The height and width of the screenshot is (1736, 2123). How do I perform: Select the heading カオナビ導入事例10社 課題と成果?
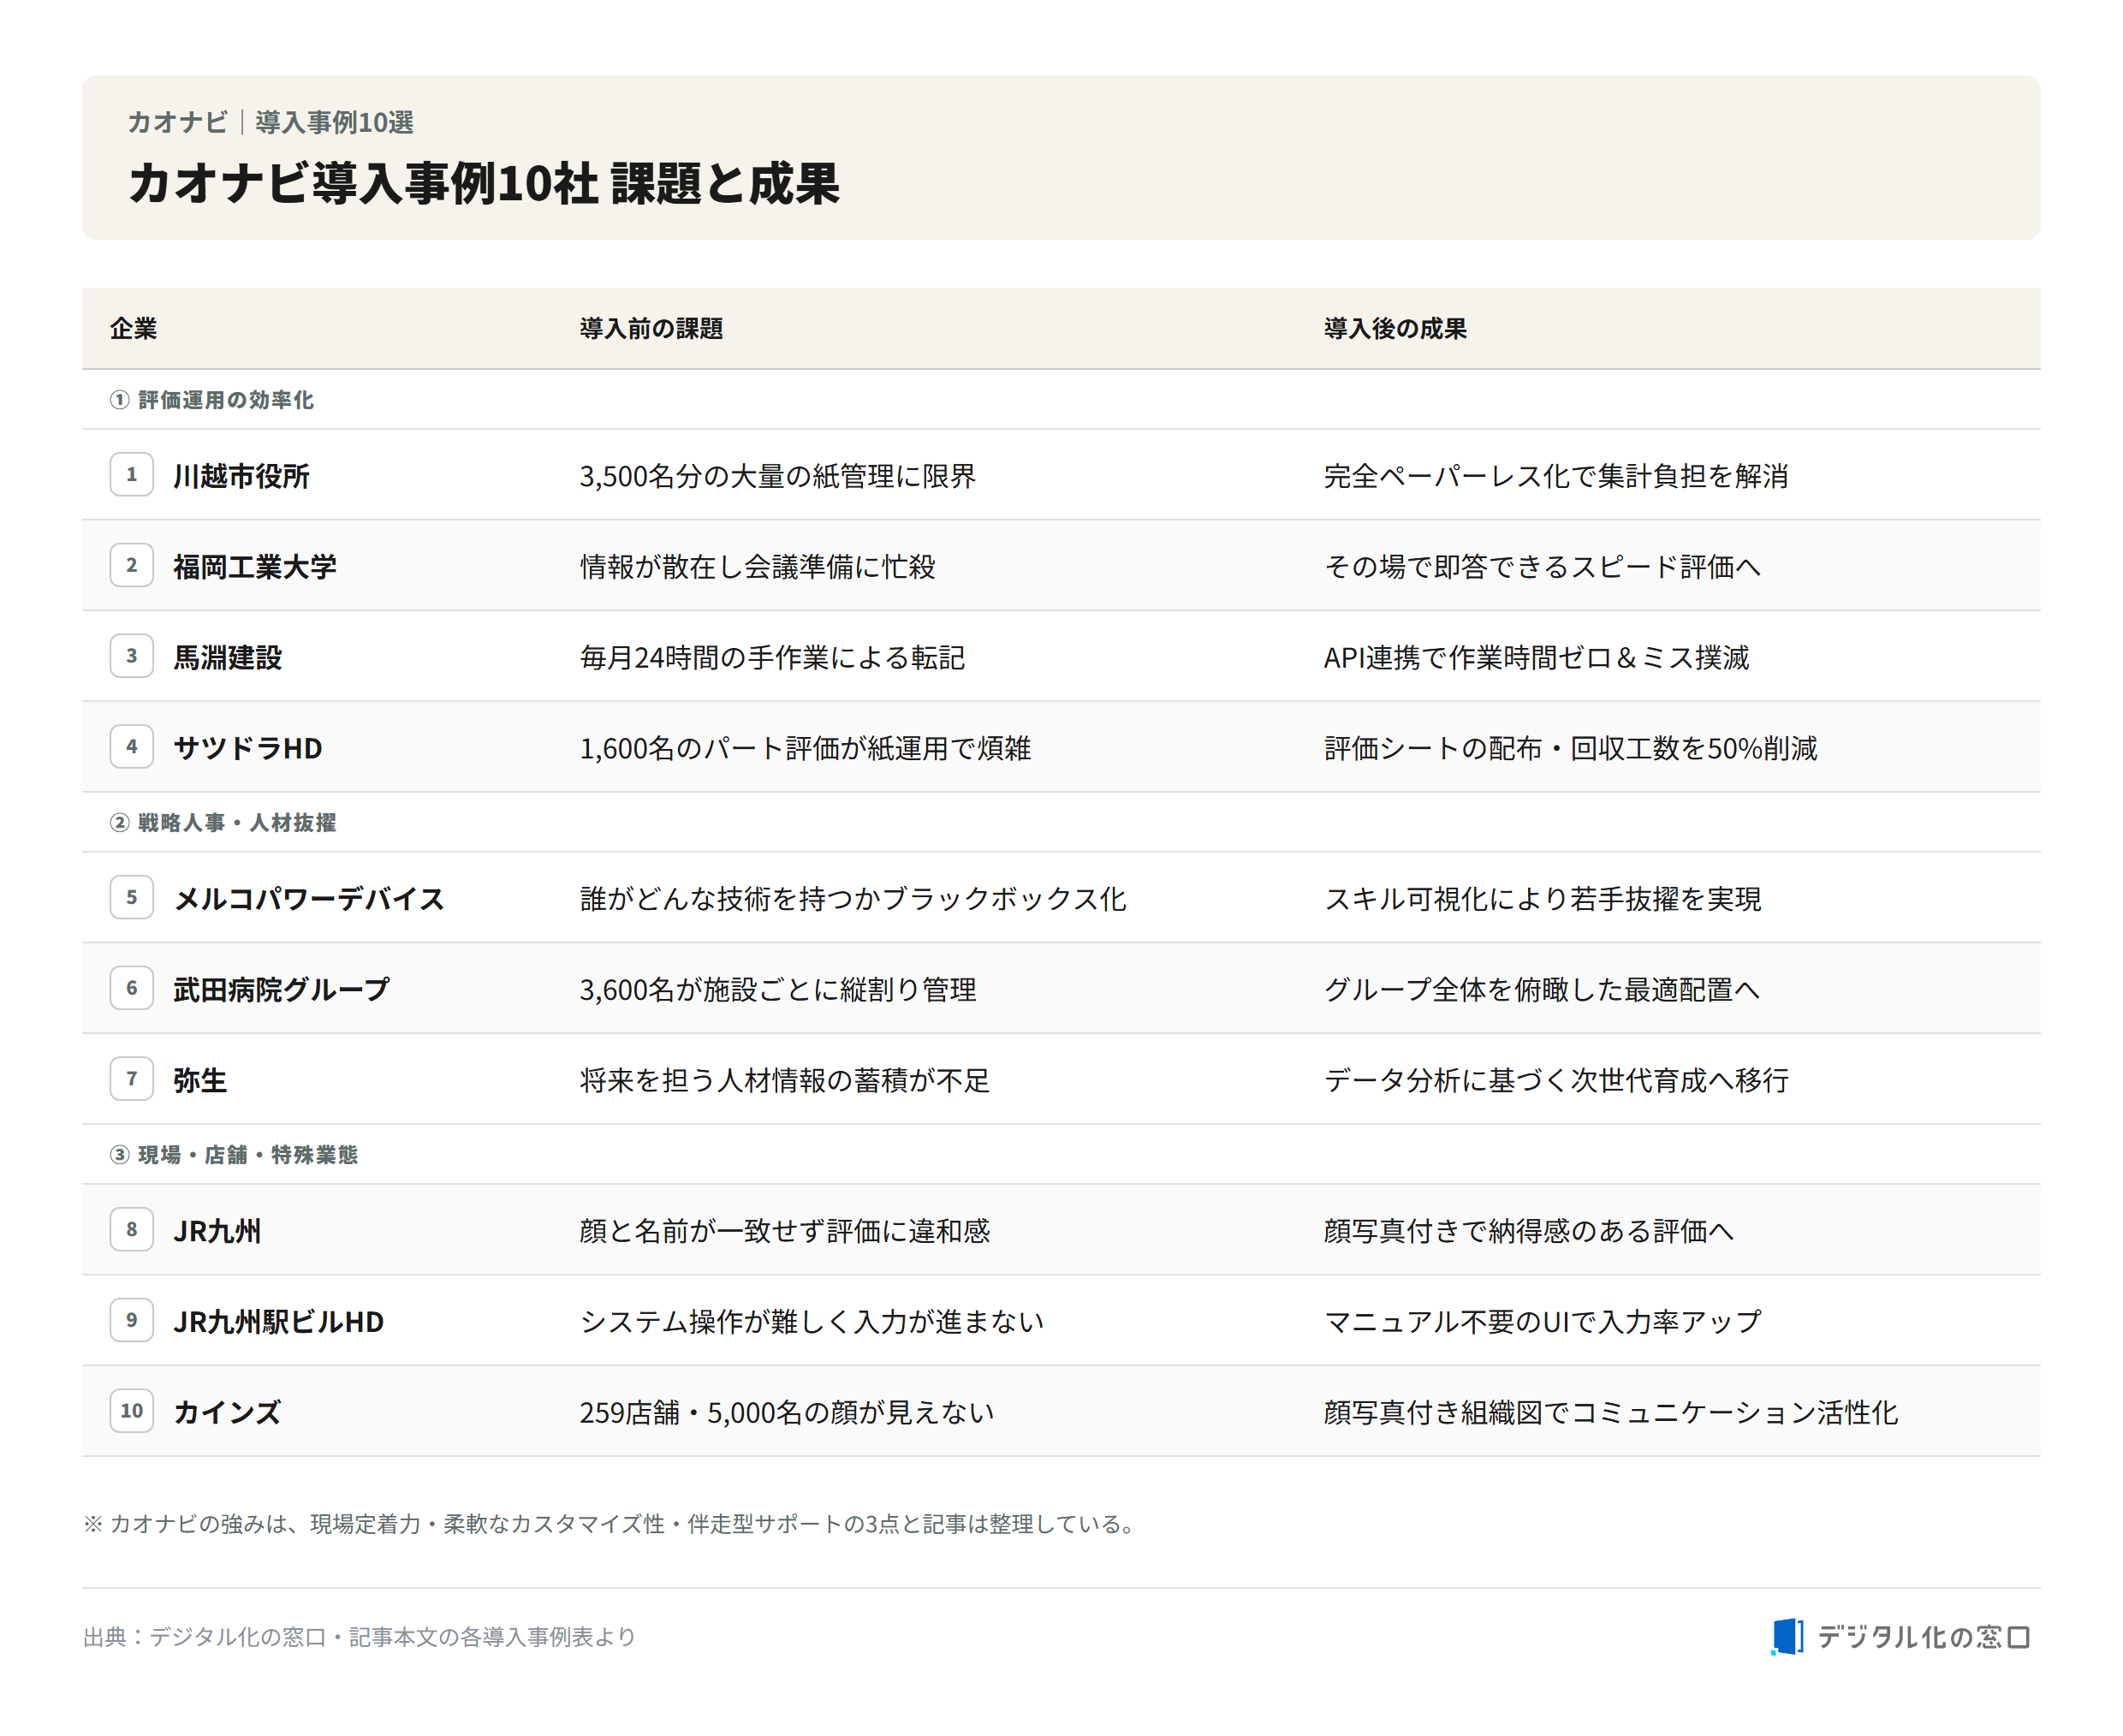pyautogui.click(x=484, y=183)
